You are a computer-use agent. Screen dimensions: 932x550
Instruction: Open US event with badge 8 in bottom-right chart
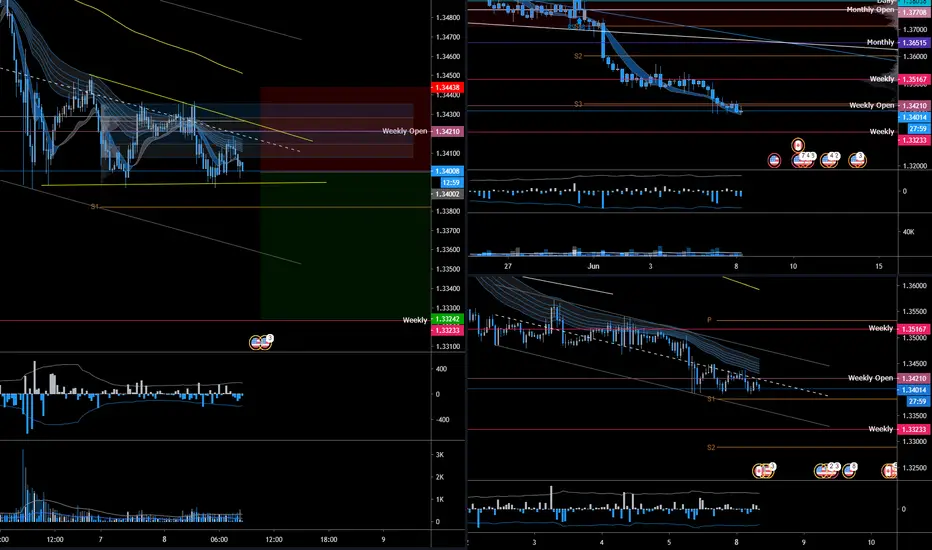point(849,470)
